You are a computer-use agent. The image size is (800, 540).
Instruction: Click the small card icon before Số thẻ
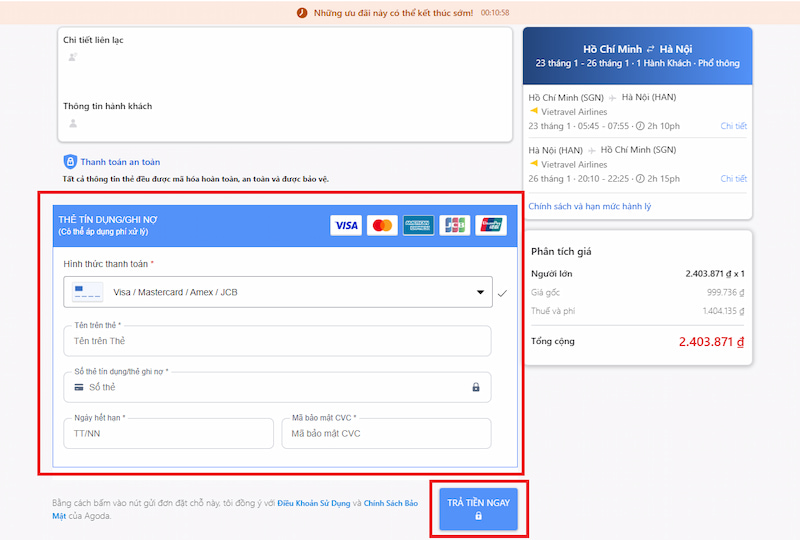tap(79, 387)
